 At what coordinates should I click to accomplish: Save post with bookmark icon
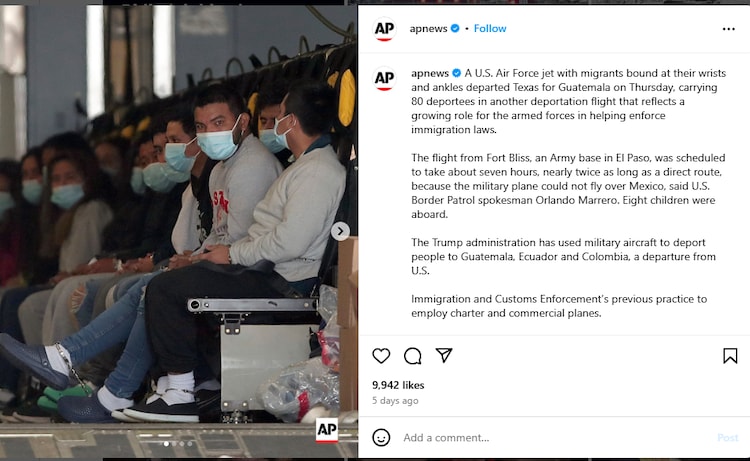click(x=730, y=356)
